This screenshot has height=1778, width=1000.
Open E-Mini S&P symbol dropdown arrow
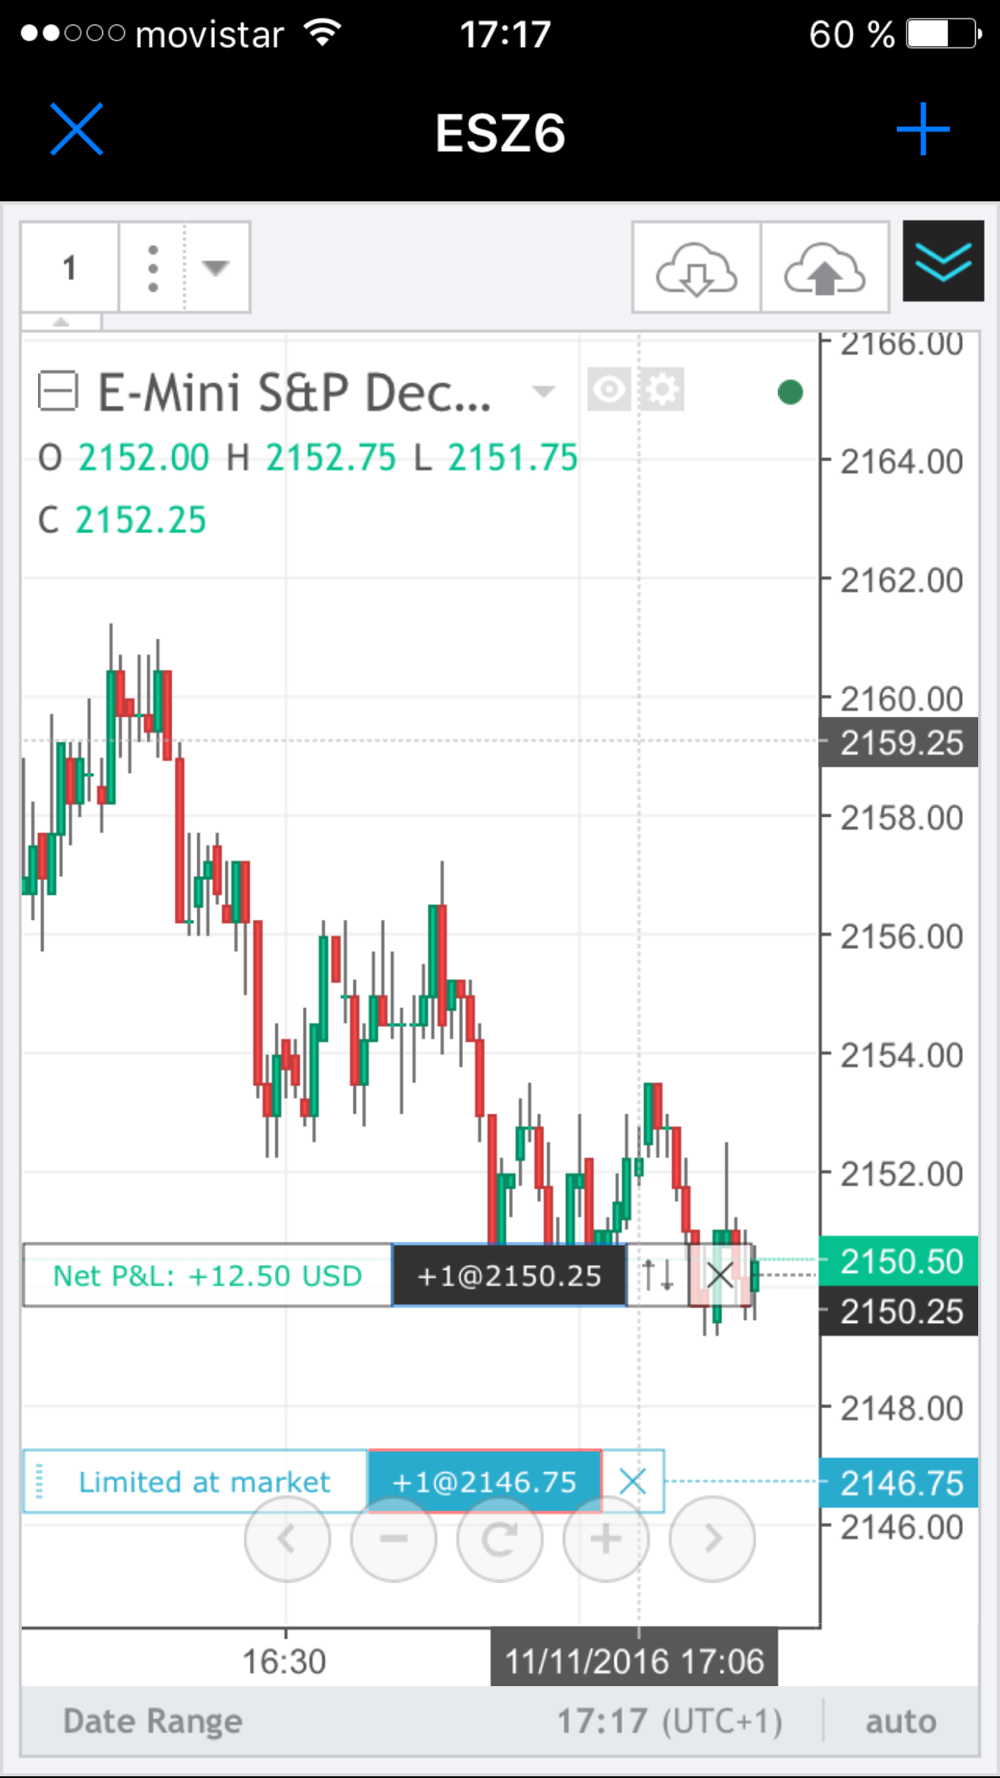(543, 391)
